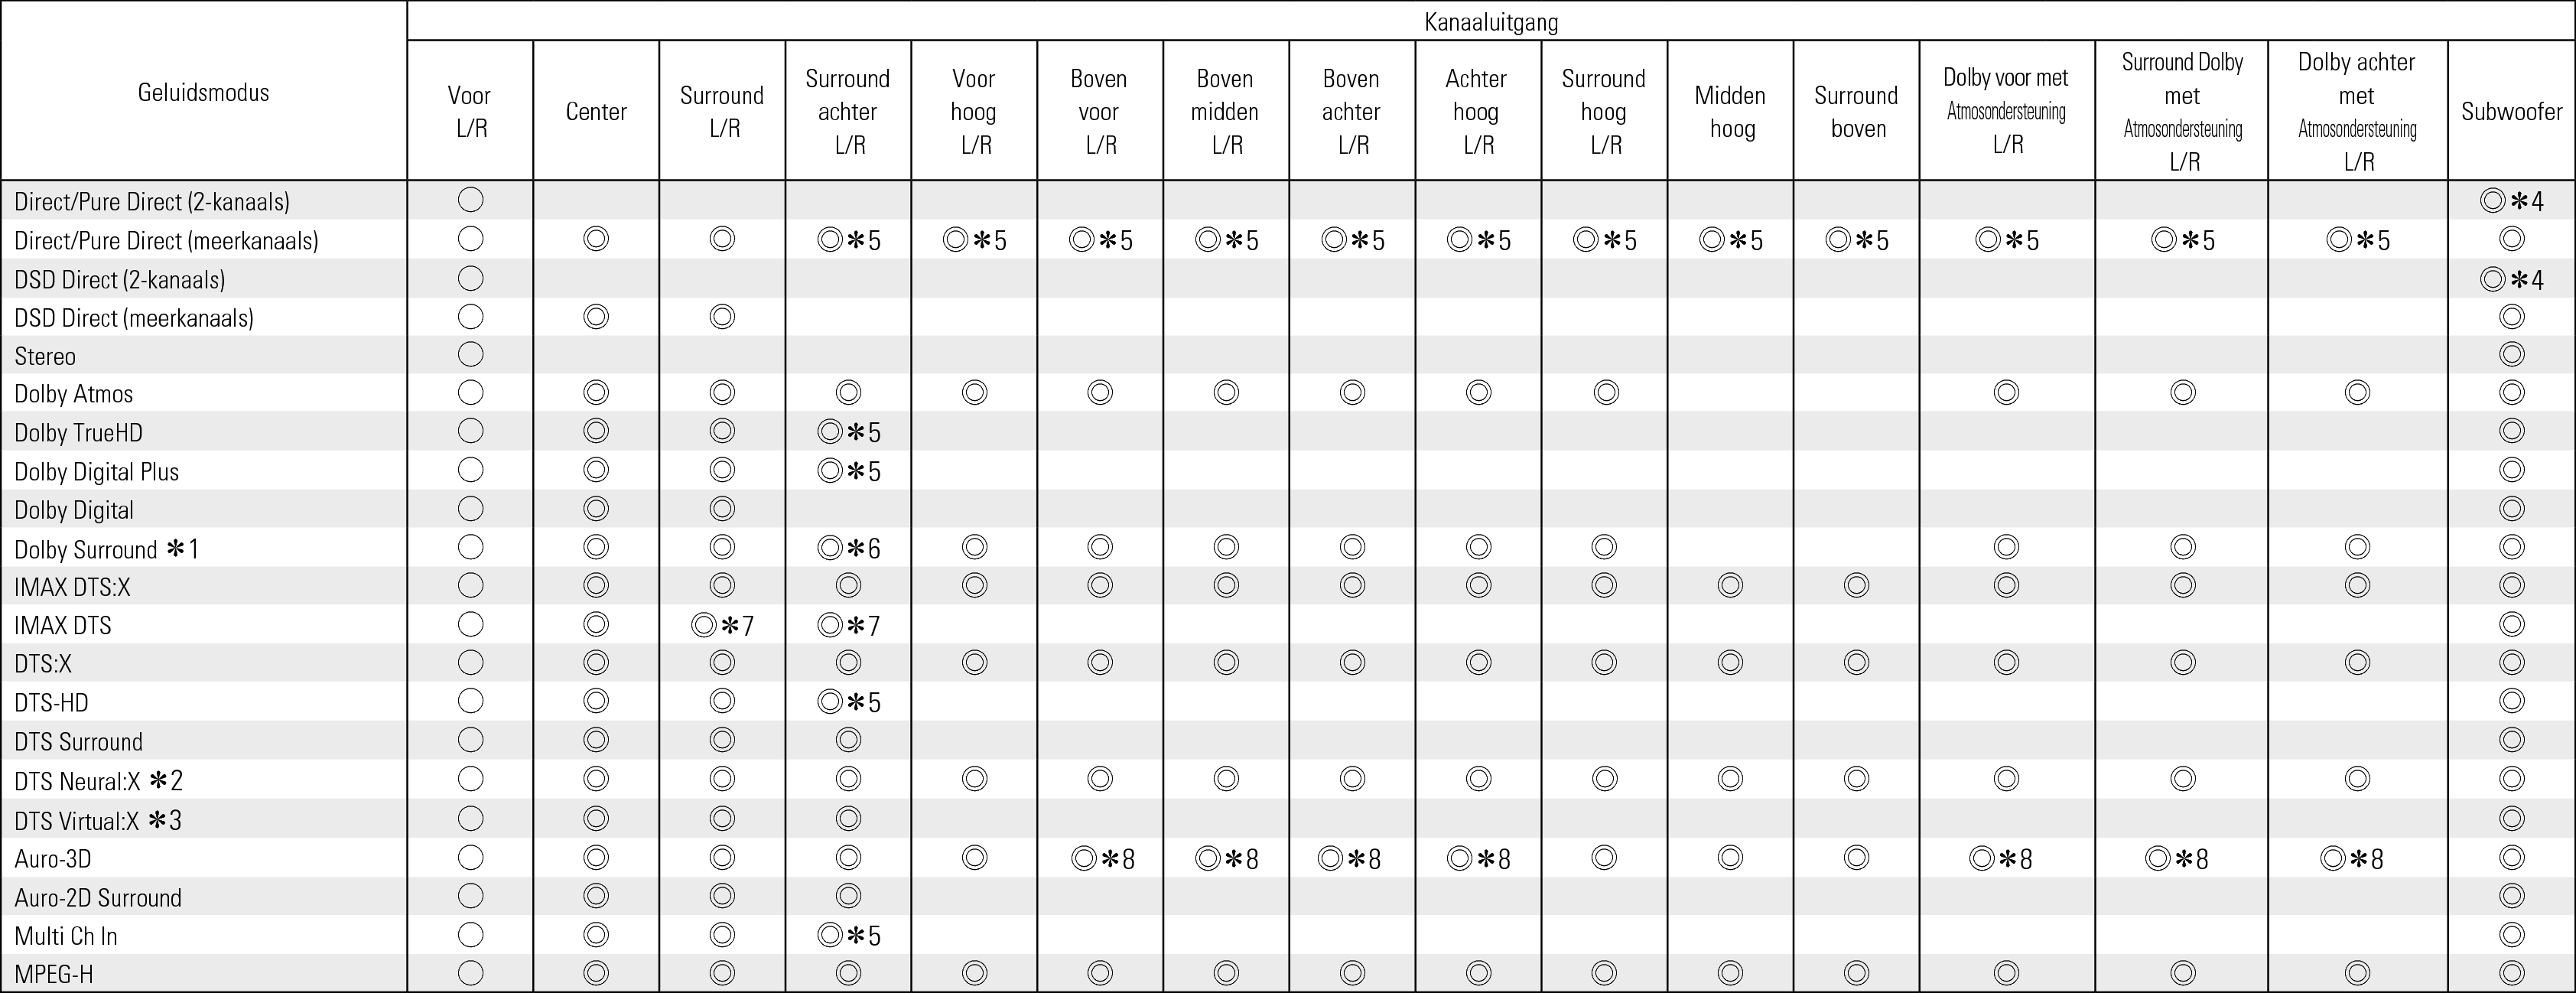Click the Voor L/R circle in the MPEG-H row

tap(470, 973)
